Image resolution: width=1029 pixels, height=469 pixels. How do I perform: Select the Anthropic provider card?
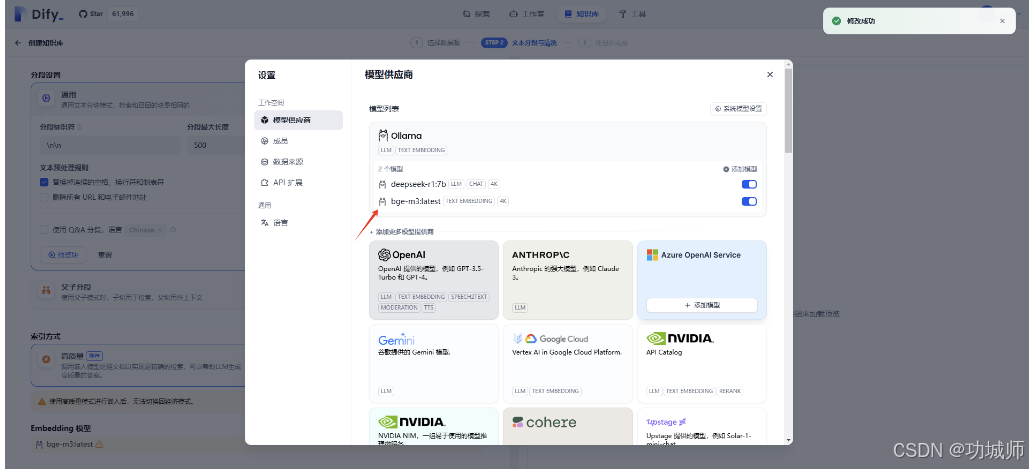click(568, 279)
